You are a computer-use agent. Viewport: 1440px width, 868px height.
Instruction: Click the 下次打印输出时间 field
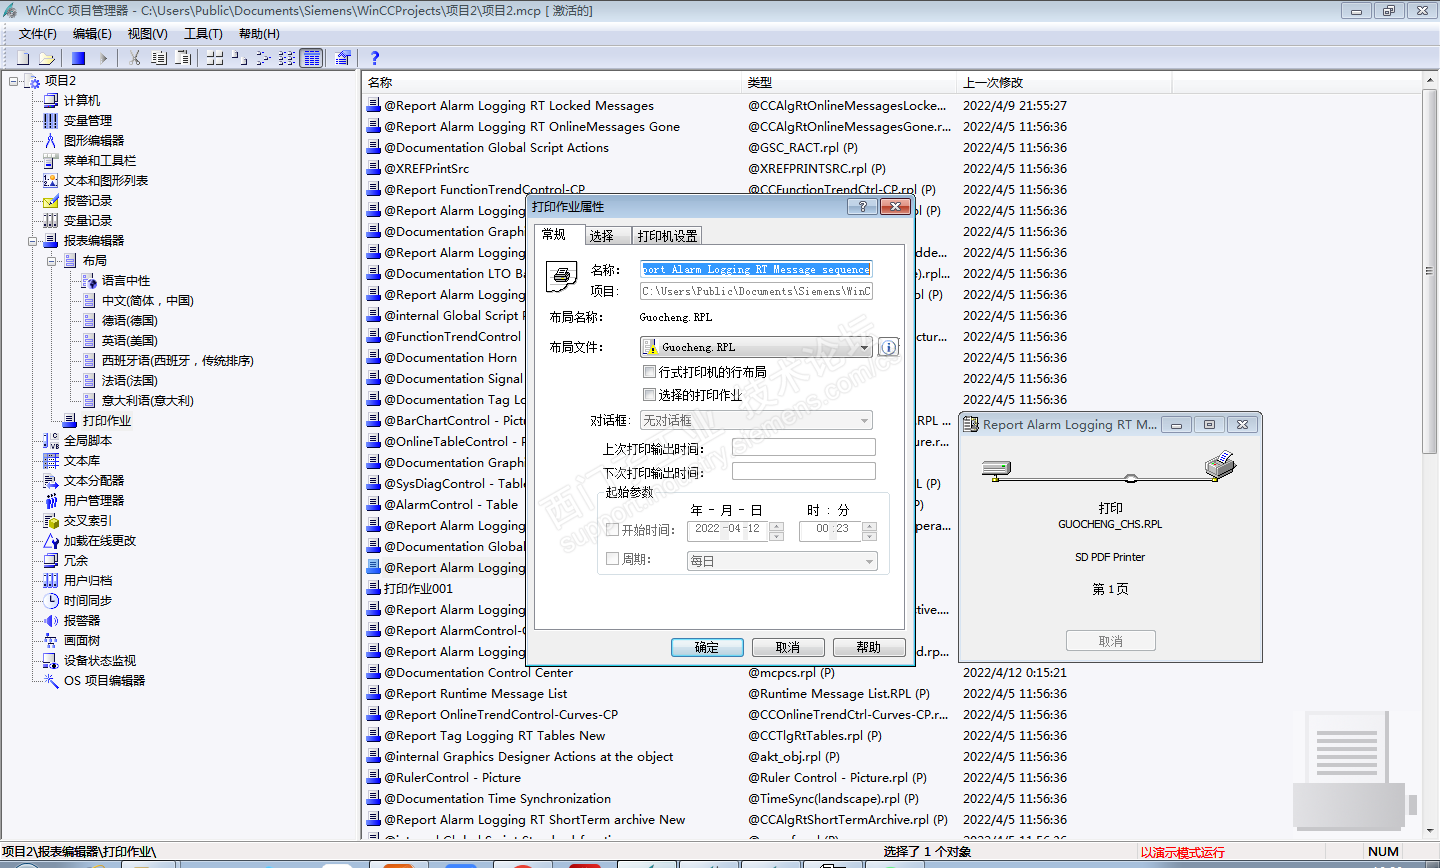804,471
